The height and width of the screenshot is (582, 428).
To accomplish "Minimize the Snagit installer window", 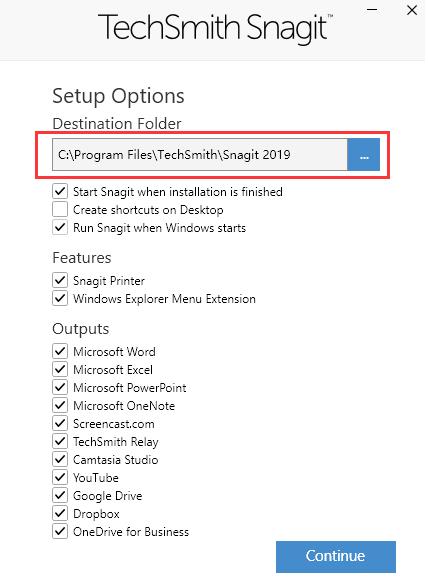I will tap(372, 10).
